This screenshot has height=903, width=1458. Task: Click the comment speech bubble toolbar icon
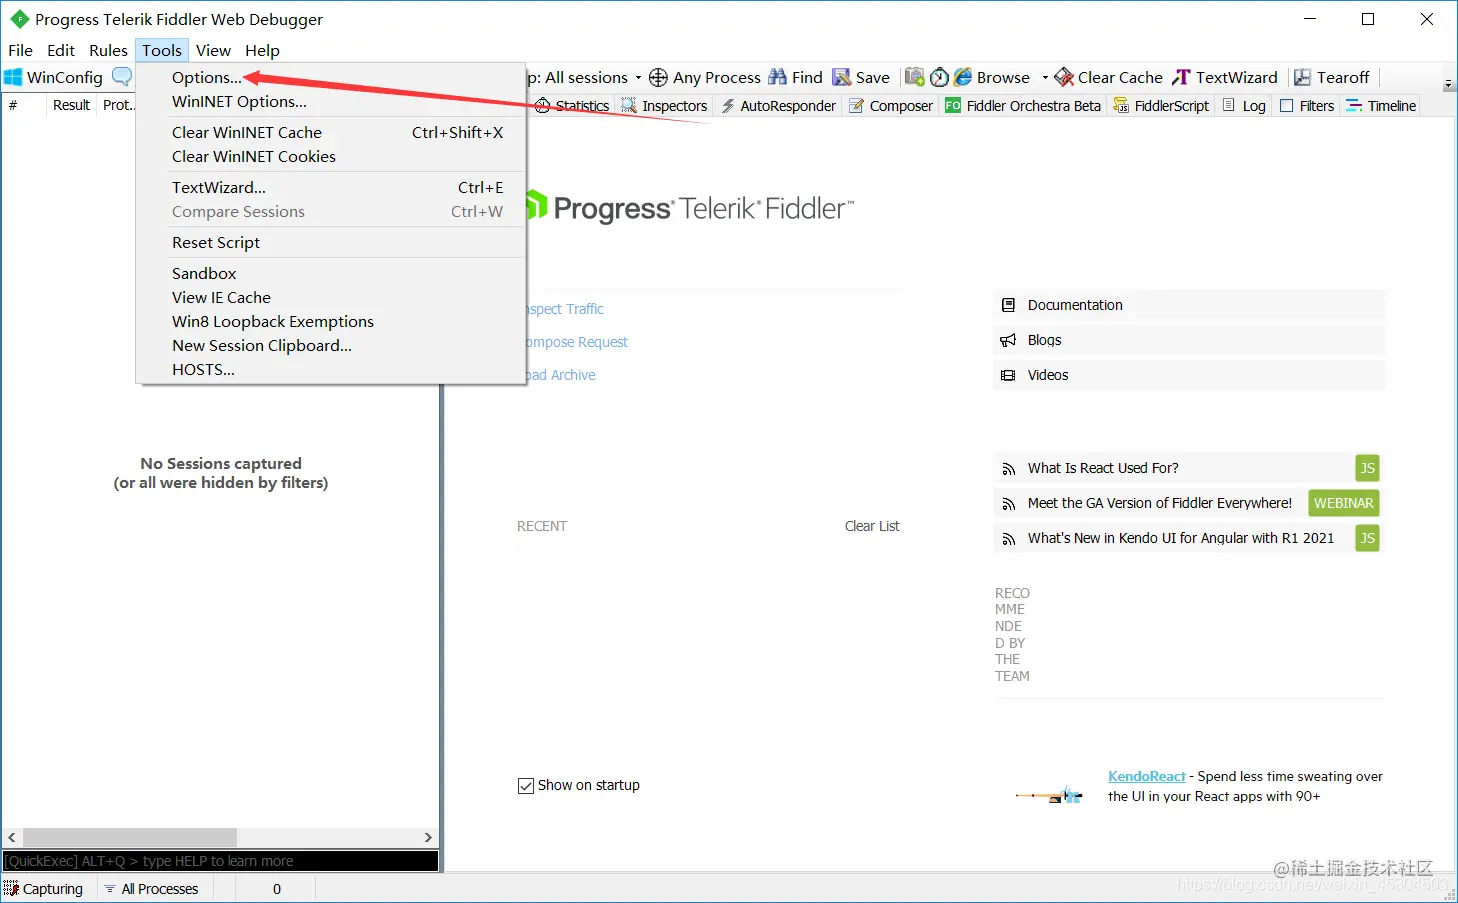tap(122, 76)
